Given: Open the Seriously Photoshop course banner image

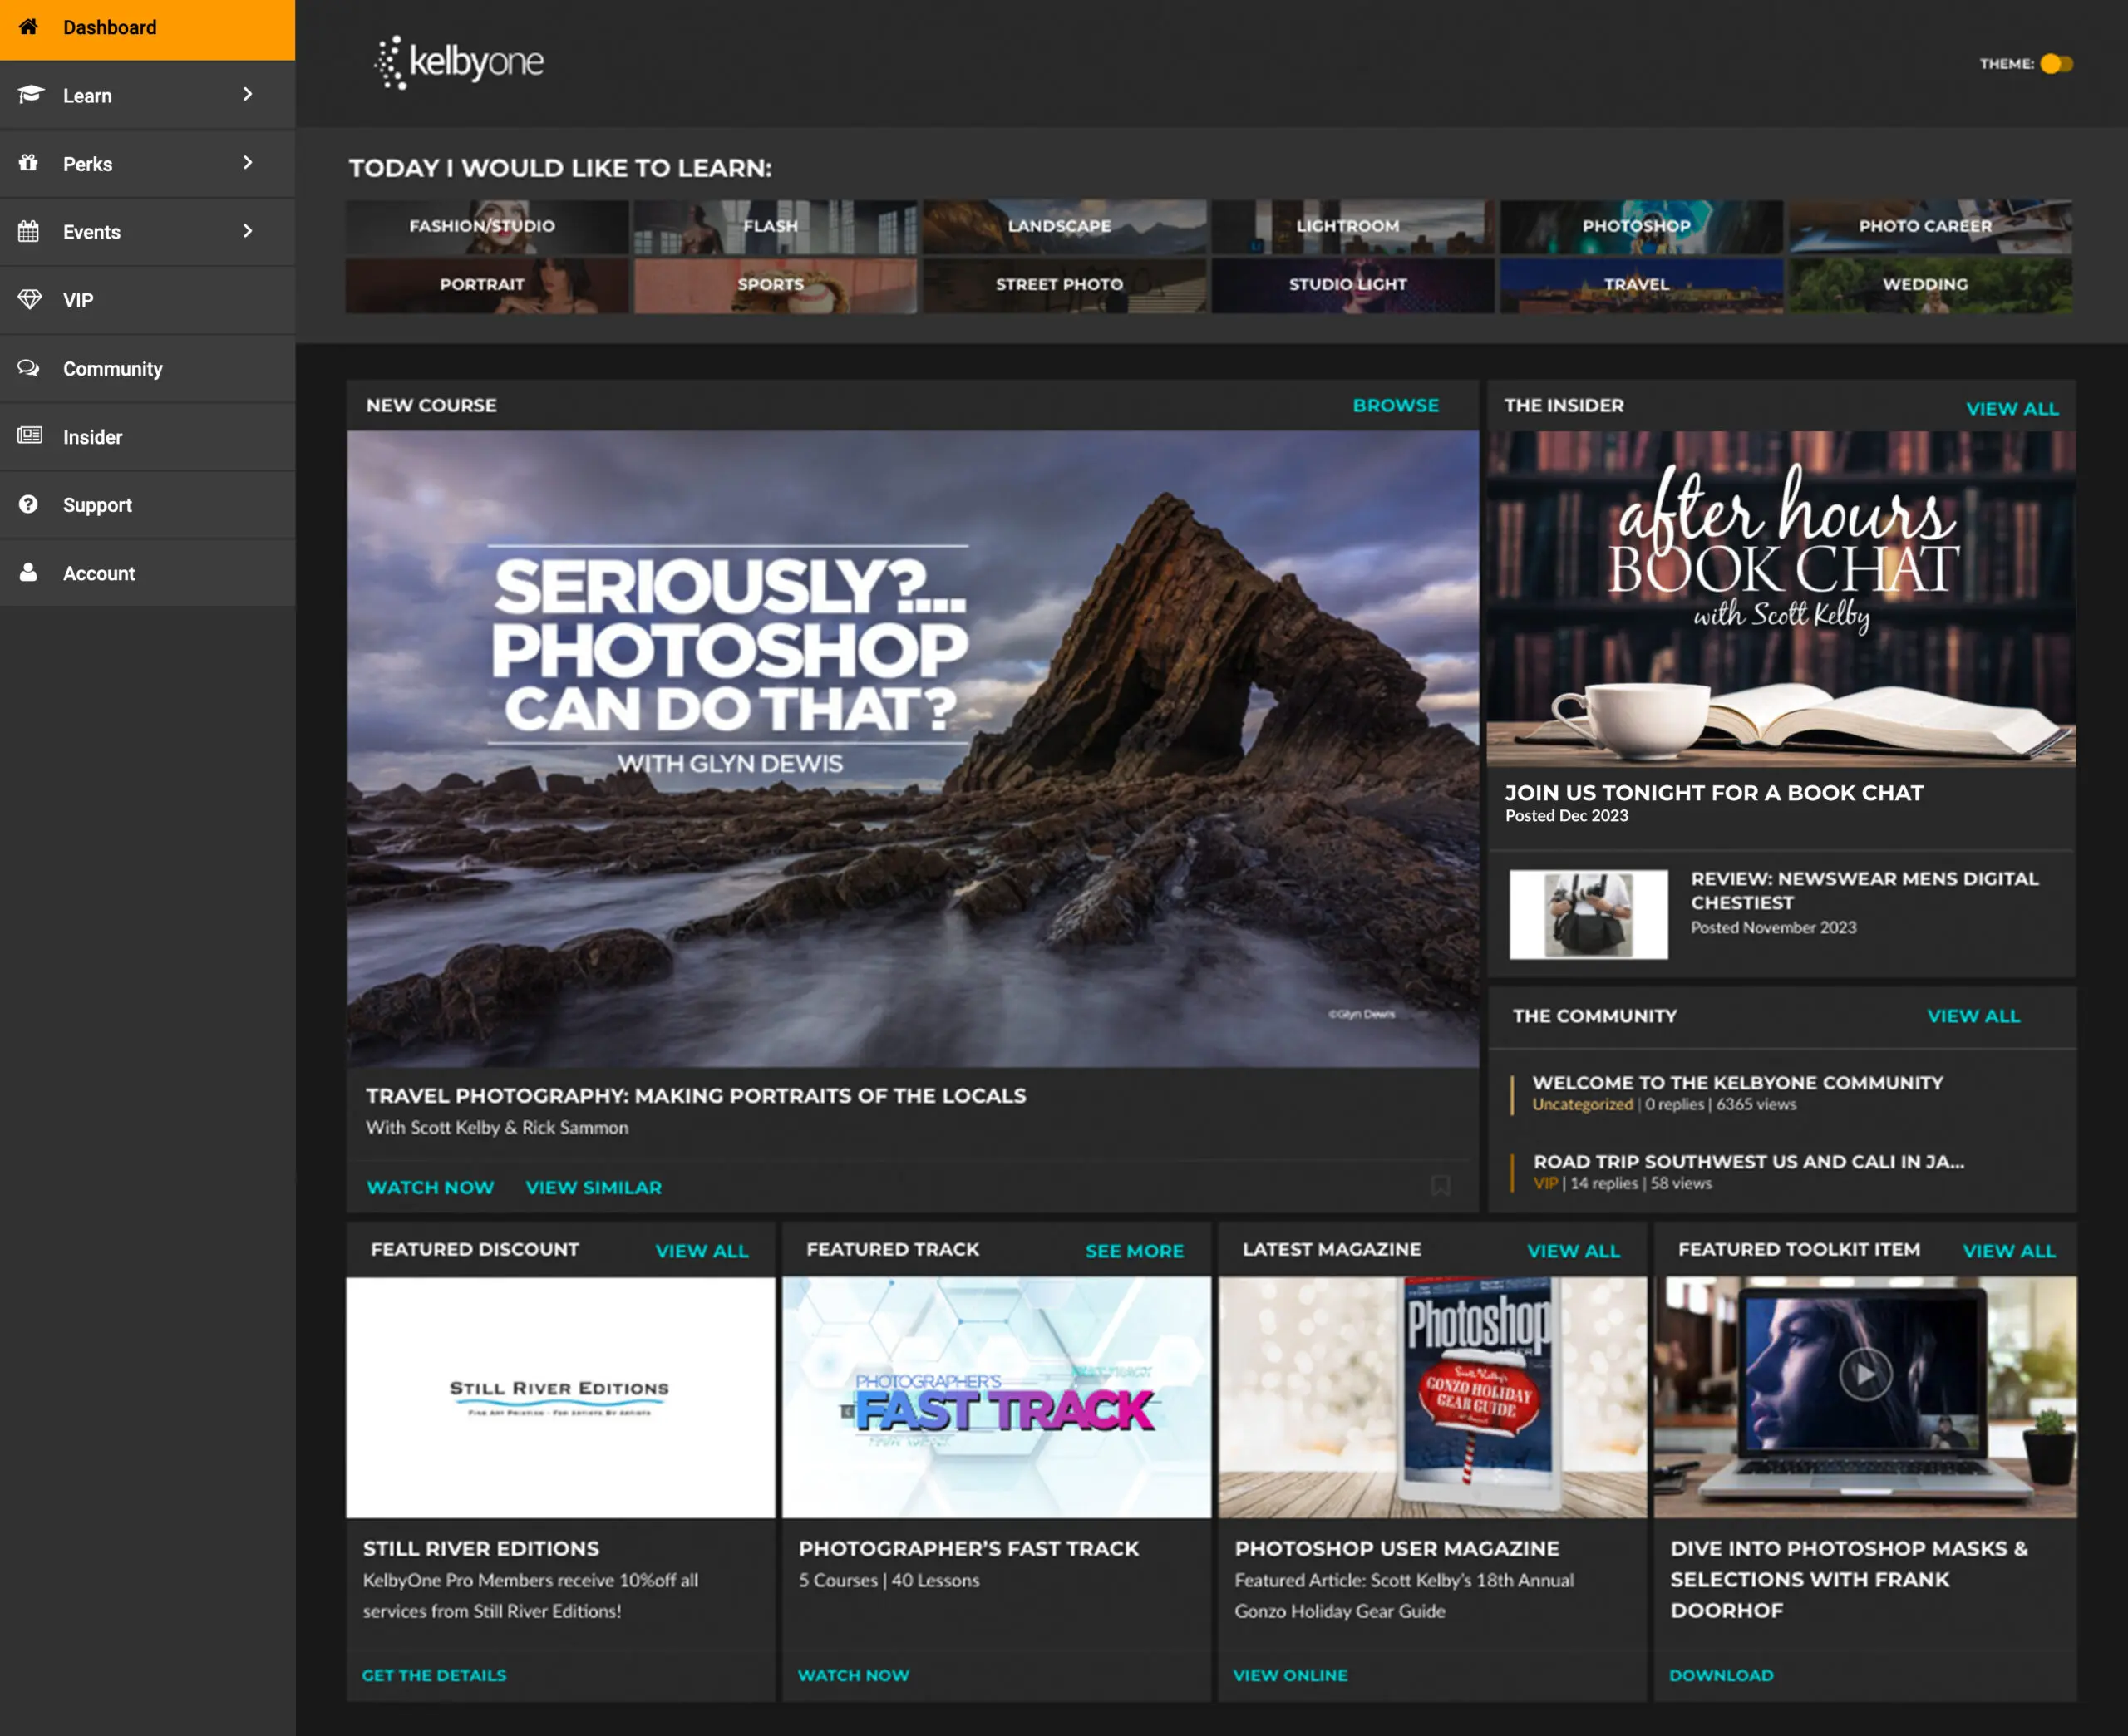Looking at the screenshot, I should point(913,749).
